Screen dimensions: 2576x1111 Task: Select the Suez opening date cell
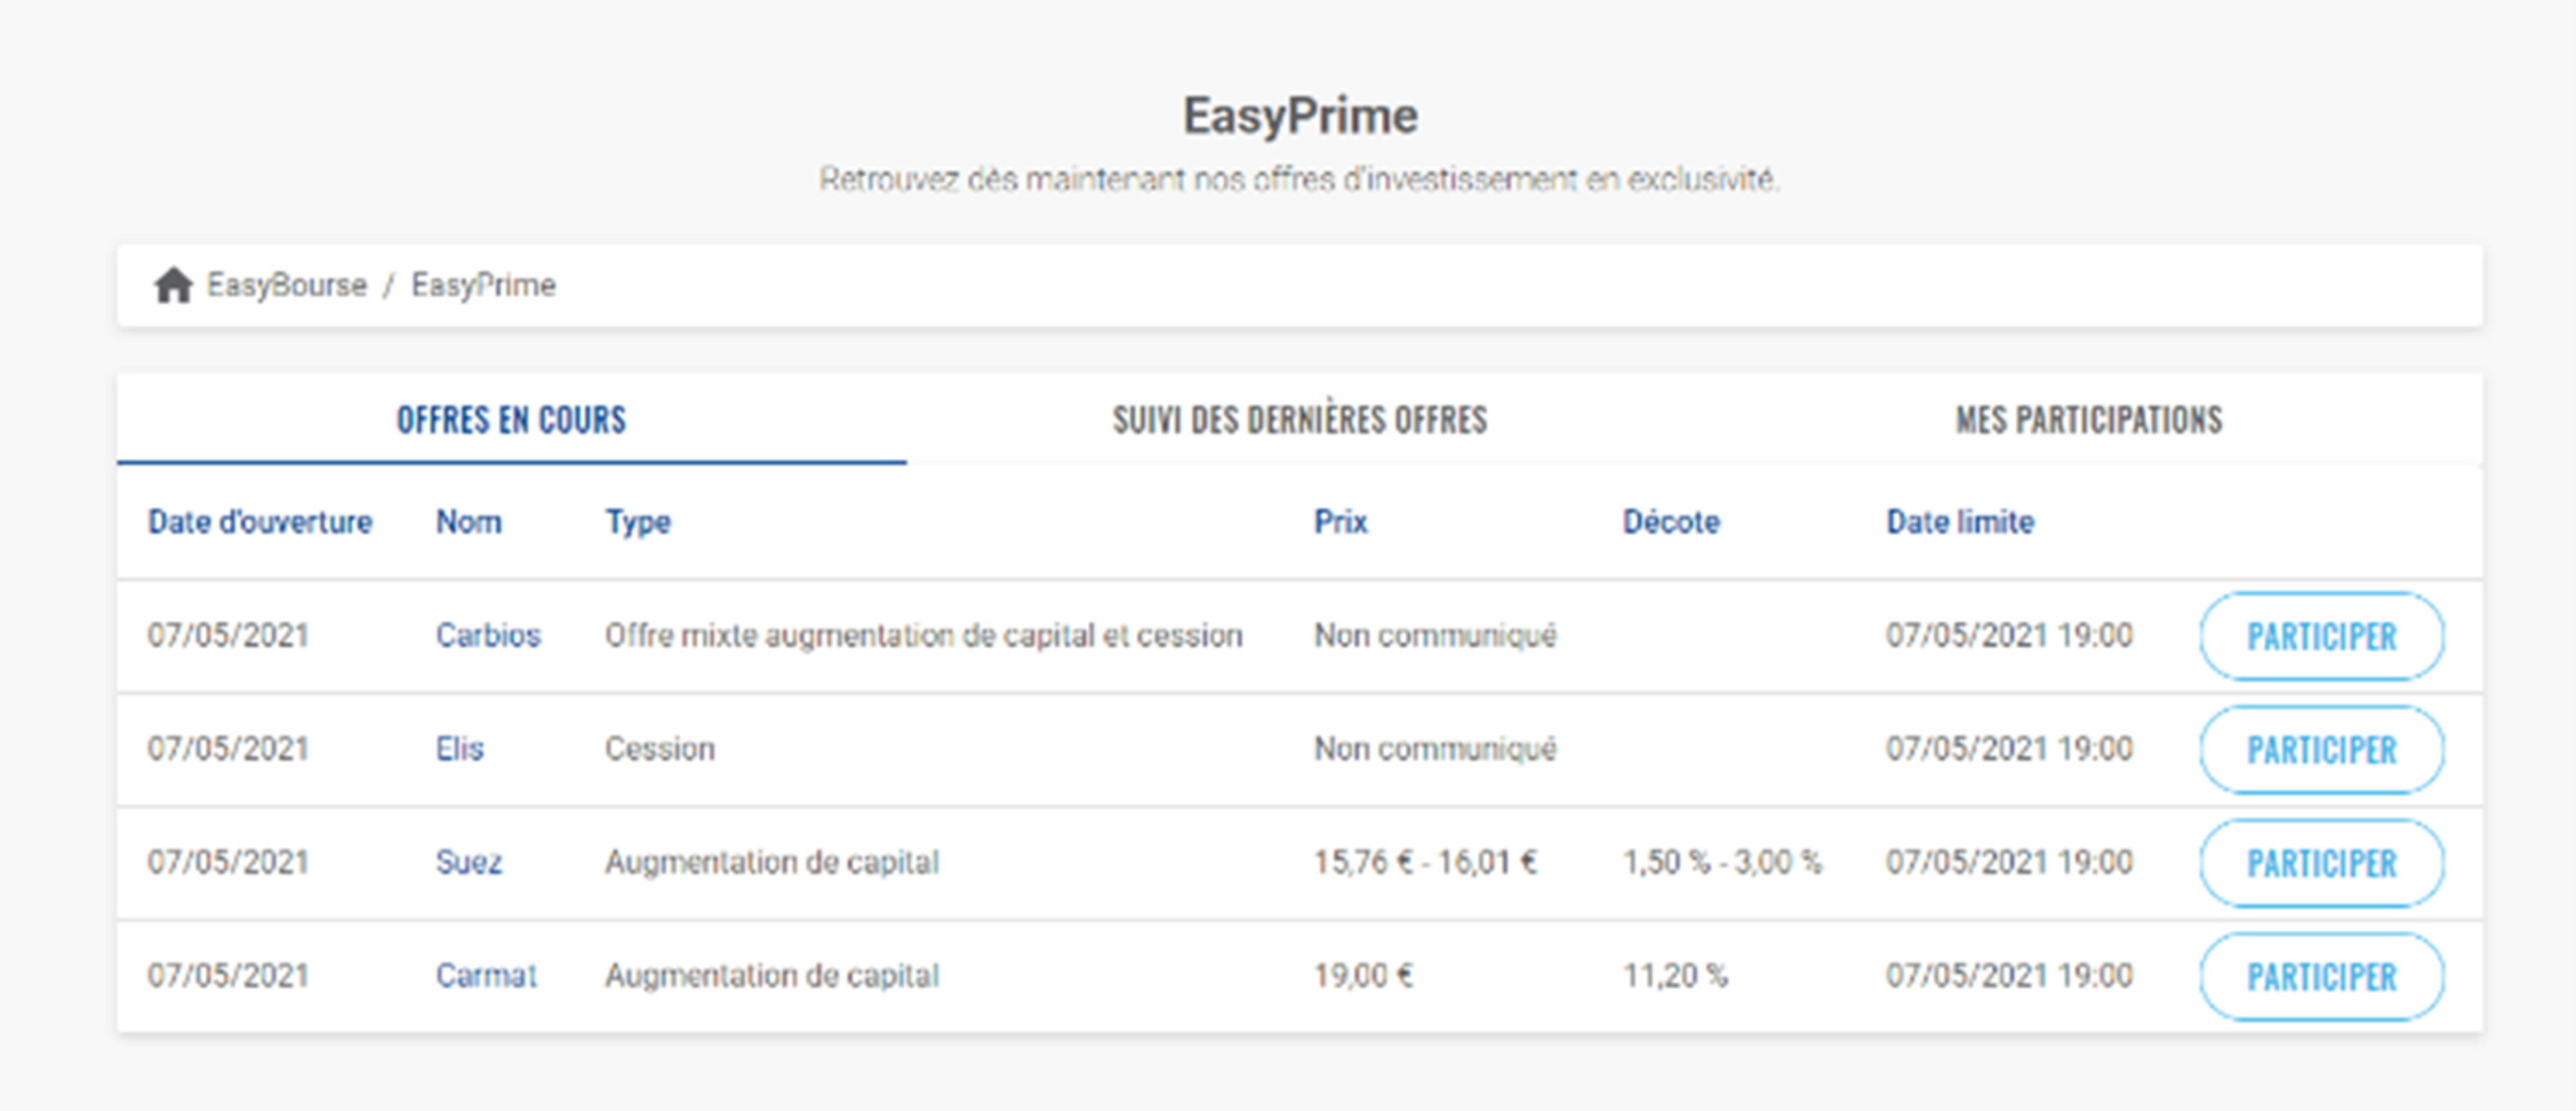(x=228, y=862)
